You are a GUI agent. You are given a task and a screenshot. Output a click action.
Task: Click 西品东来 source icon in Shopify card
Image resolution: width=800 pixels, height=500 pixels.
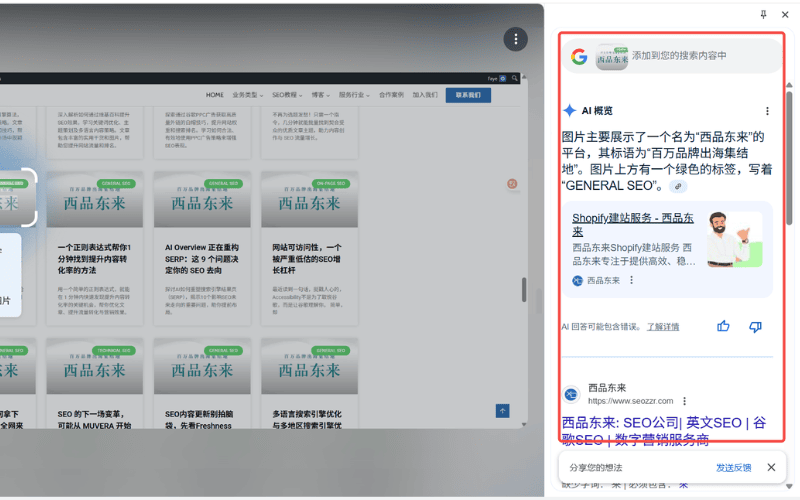click(577, 281)
